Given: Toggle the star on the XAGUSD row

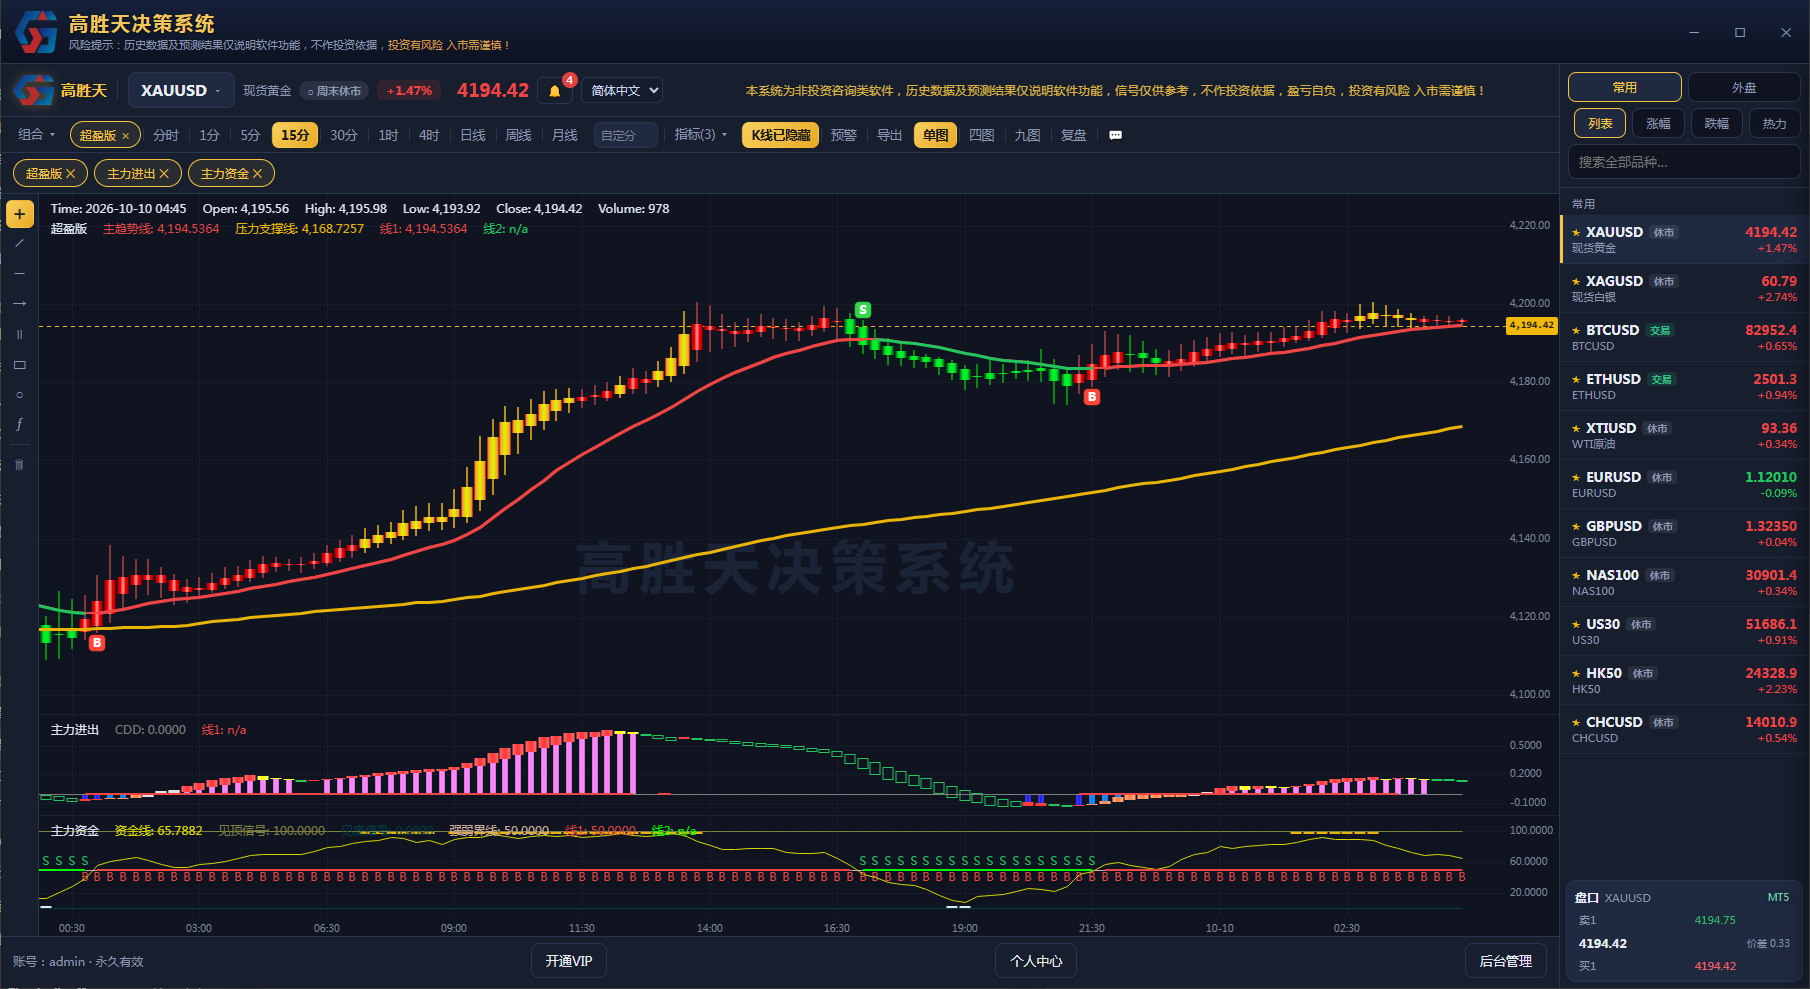Looking at the screenshot, I should (x=1576, y=281).
